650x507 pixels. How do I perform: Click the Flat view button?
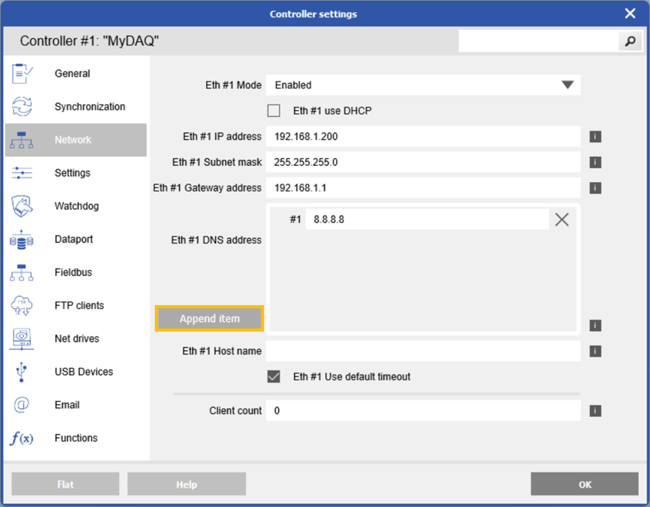coord(65,484)
